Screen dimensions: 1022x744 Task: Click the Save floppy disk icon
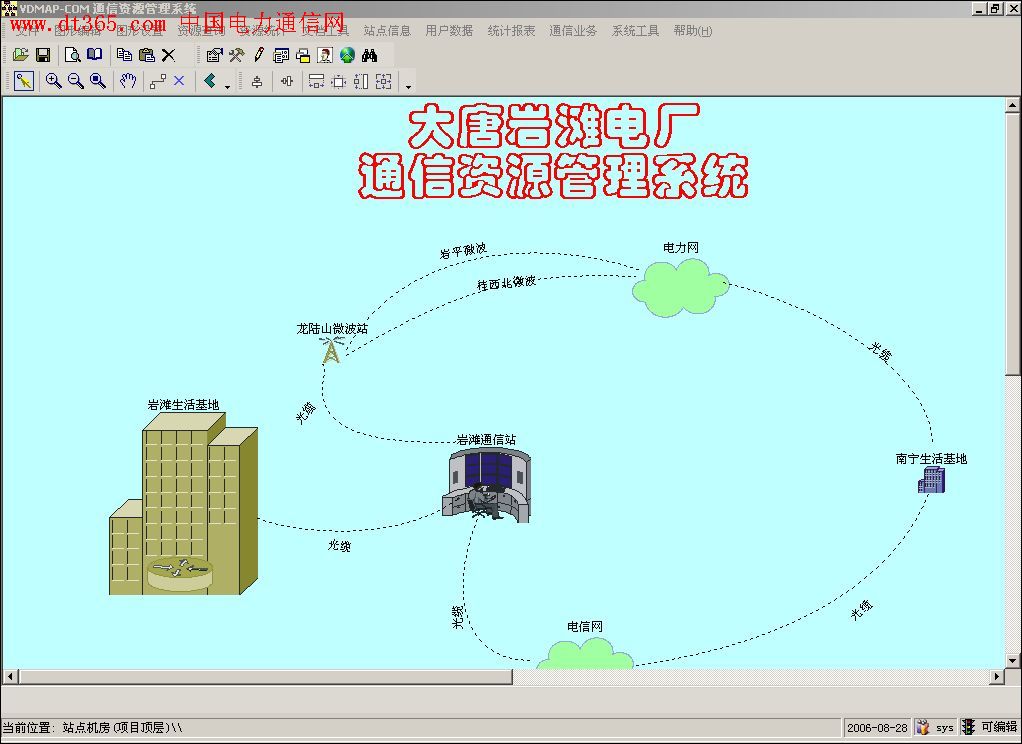[x=43, y=55]
